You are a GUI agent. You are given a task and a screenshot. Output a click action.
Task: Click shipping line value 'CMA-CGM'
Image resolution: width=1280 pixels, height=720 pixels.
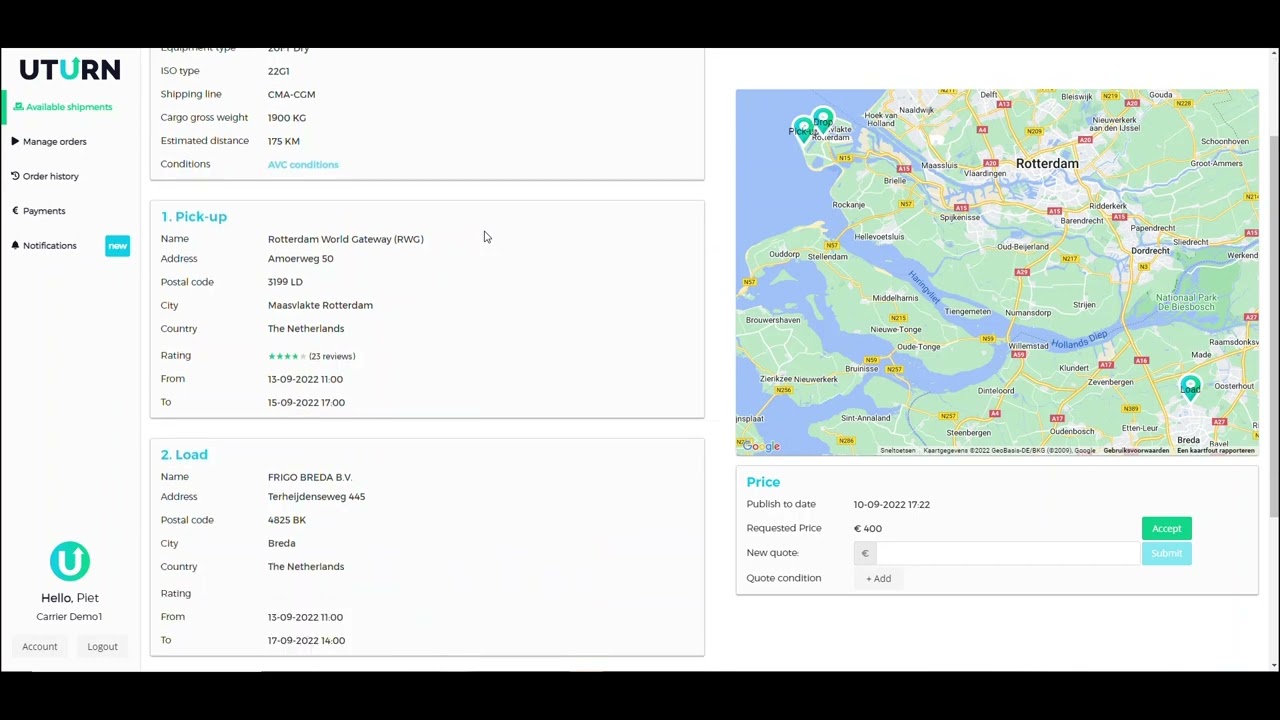coord(291,95)
